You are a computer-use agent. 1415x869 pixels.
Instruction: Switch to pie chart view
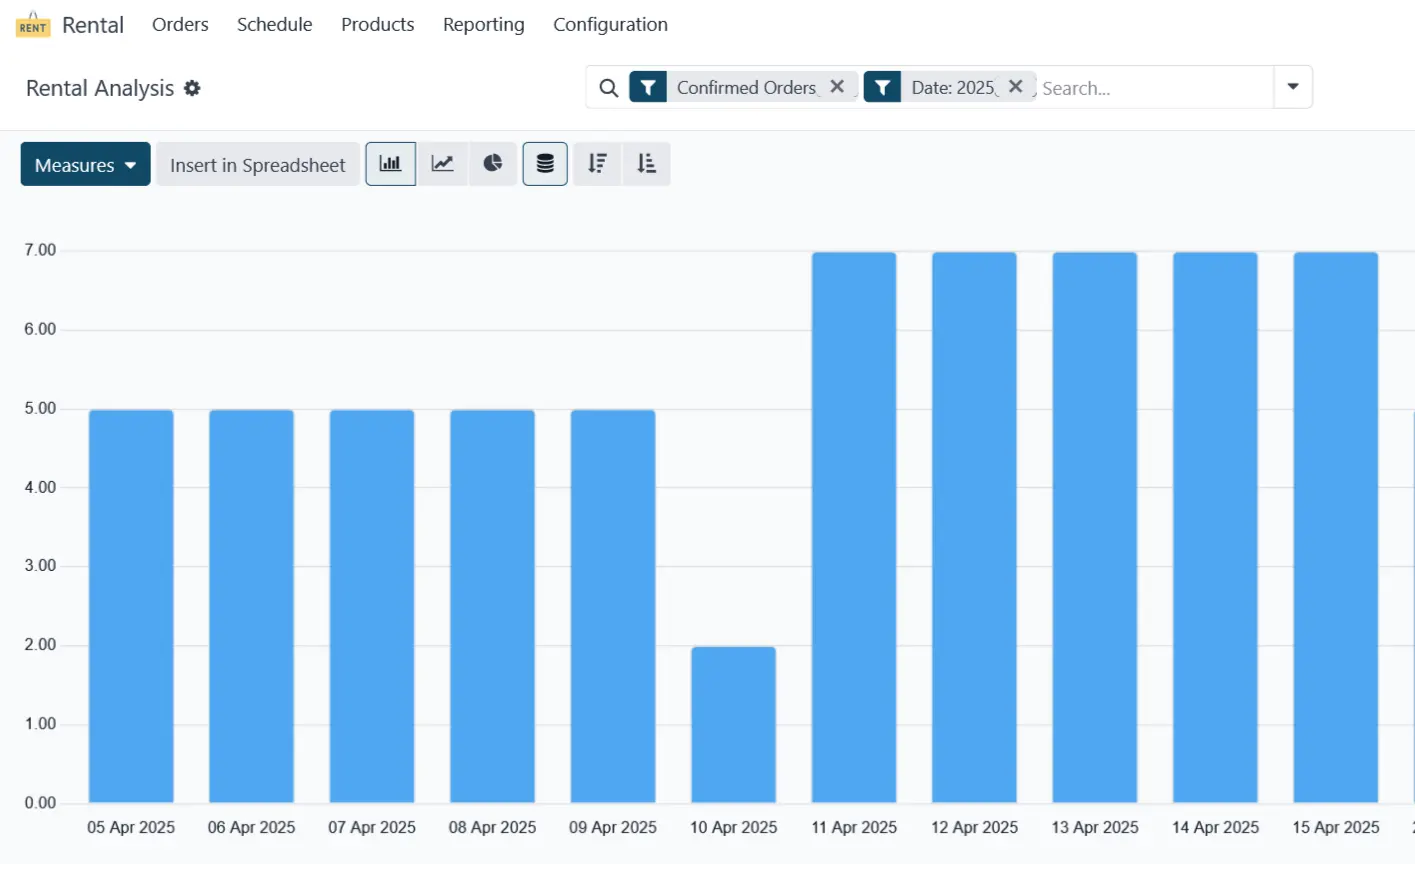[493, 164]
